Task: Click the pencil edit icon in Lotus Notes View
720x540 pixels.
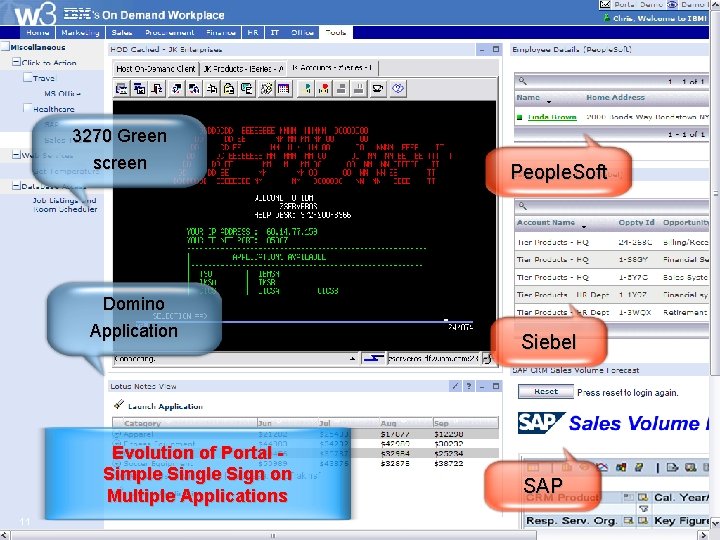Action: (455, 386)
